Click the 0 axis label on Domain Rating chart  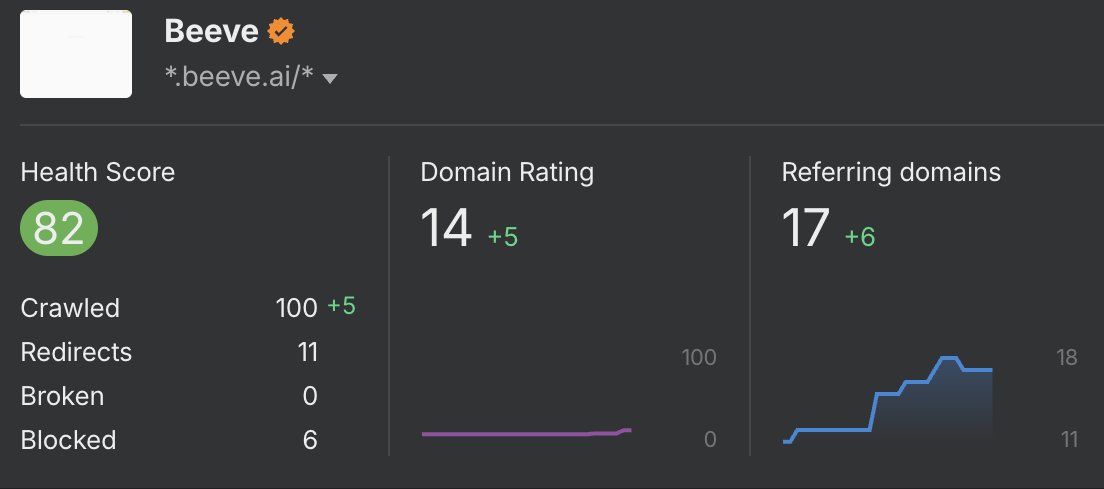(x=710, y=440)
